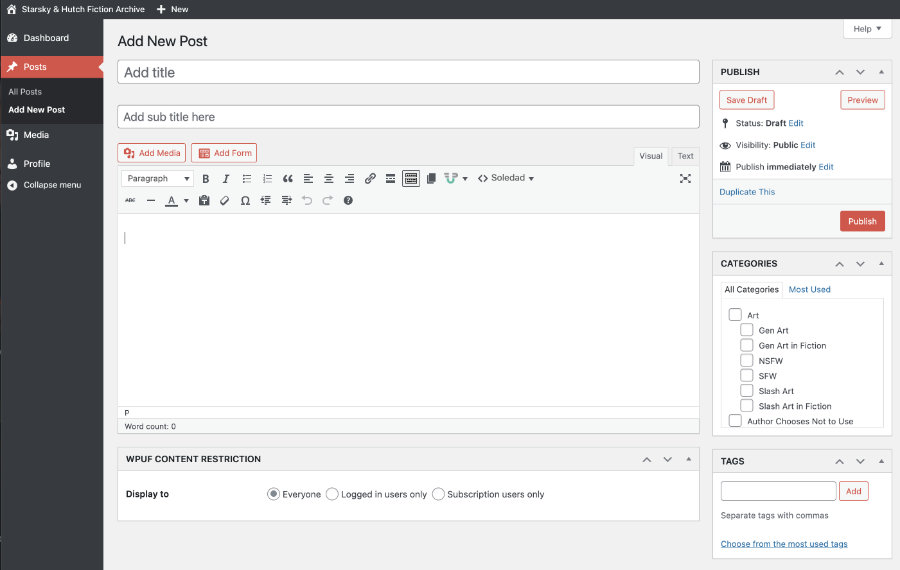Click the Save Draft button
Screen dimensions: 900x570
click(x=746, y=100)
